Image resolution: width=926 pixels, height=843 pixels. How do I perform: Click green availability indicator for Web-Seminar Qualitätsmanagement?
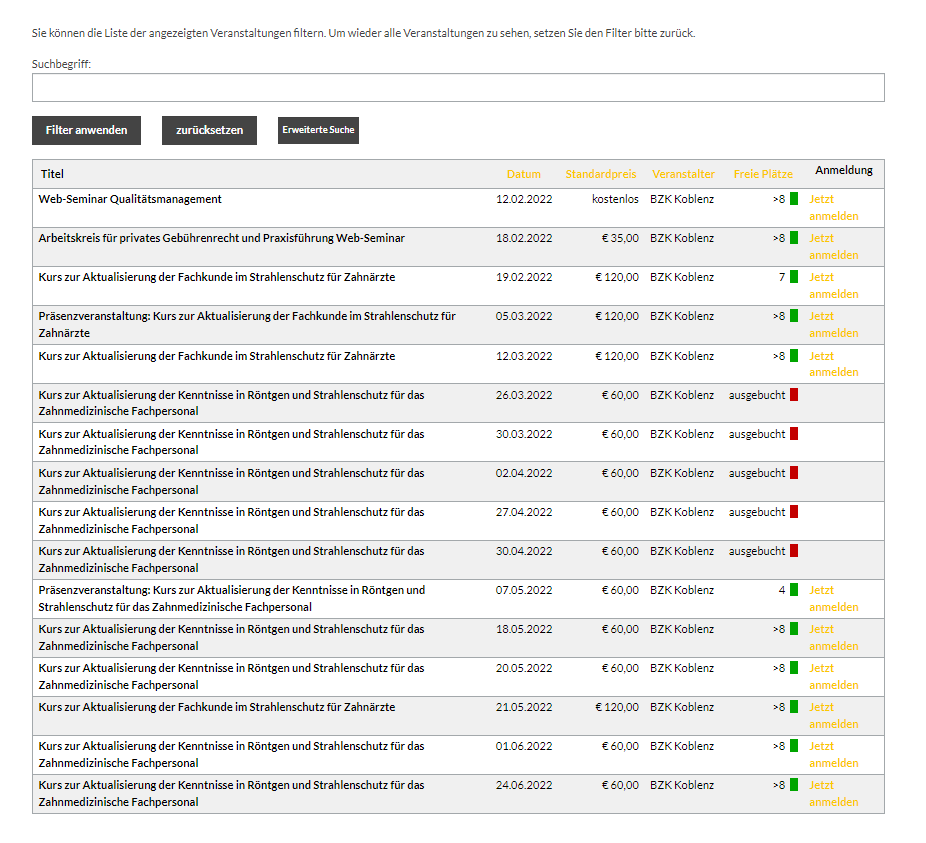pos(794,199)
